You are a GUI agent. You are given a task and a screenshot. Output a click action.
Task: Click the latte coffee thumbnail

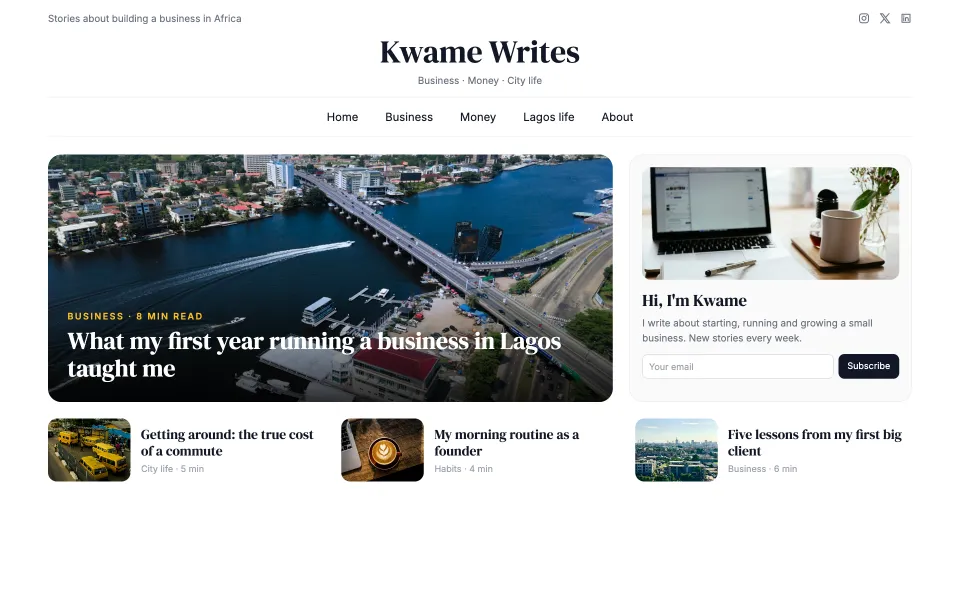click(x=382, y=450)
